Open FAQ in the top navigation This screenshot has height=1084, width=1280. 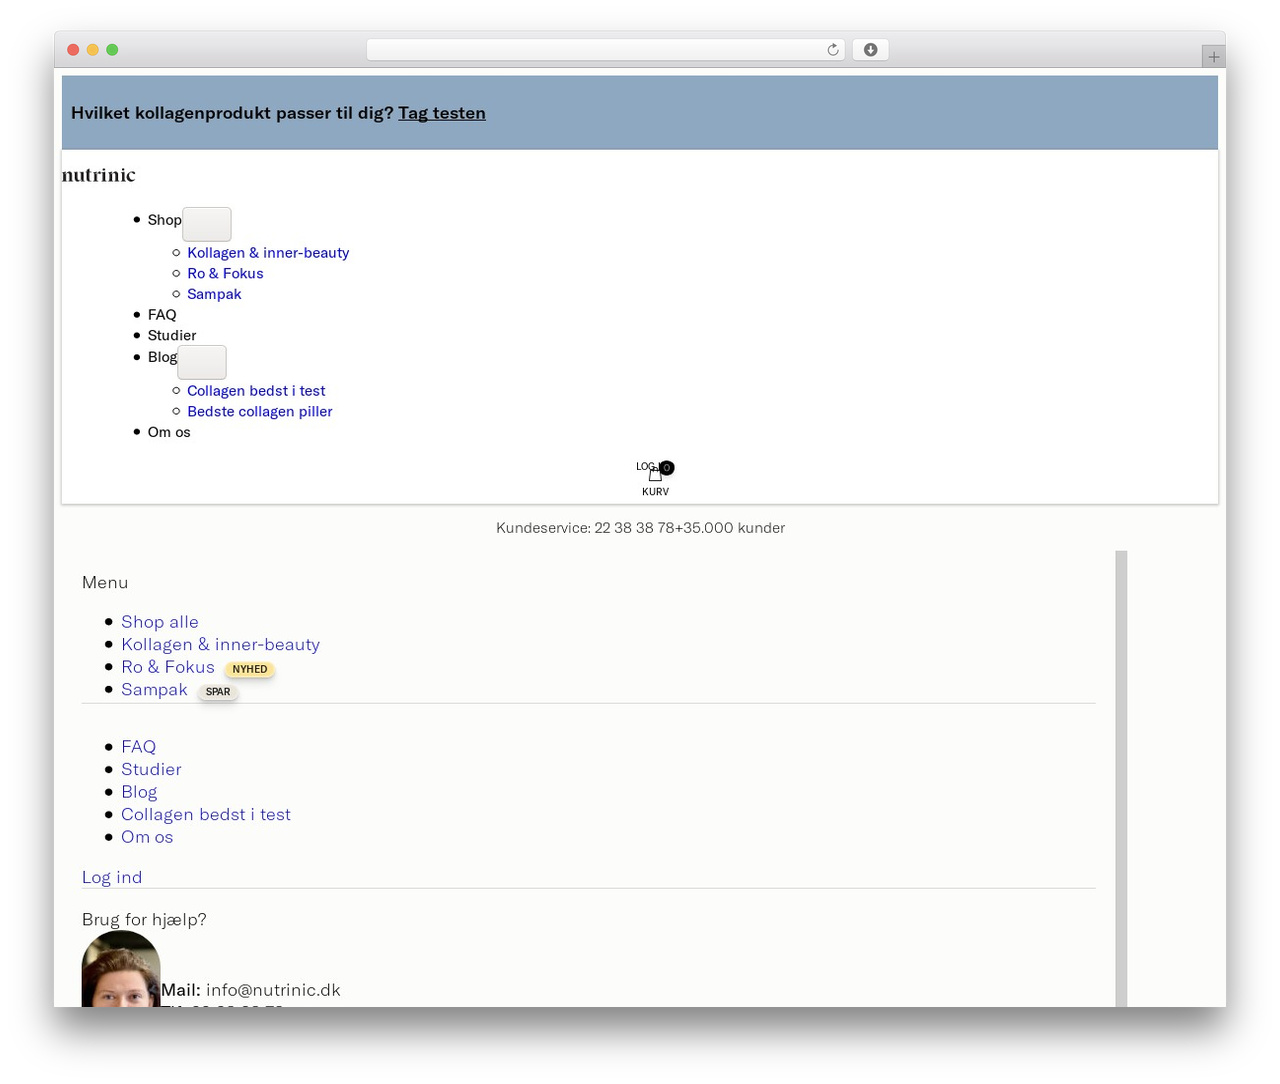pyautogui.click(x=162, y=314)
